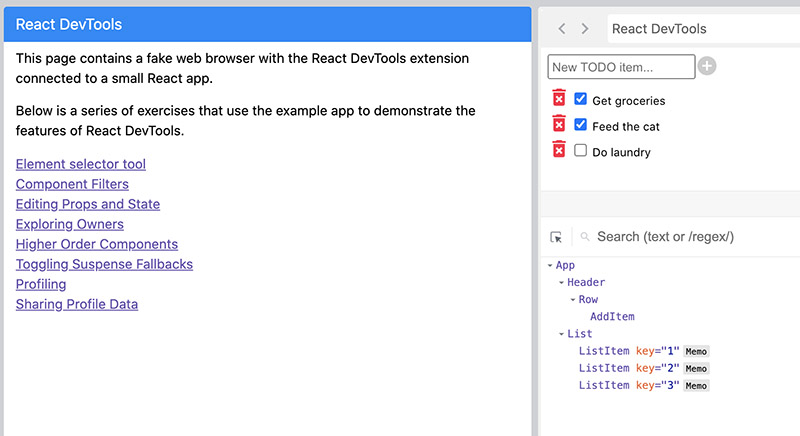Collapse the Row component node

click(x=572, y=300)
